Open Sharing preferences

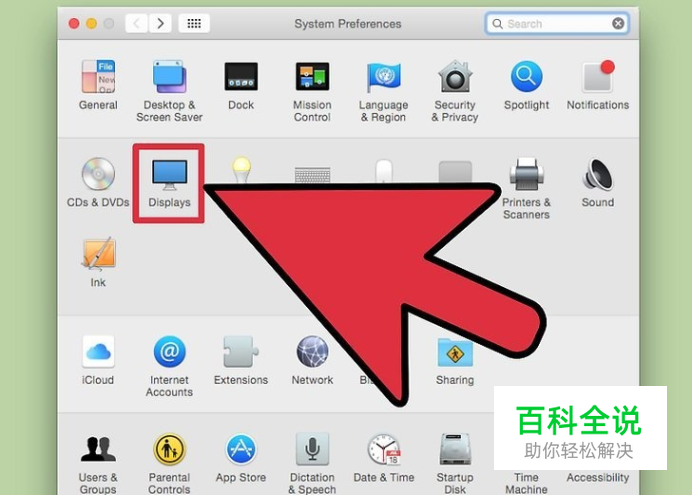(455, 362)
